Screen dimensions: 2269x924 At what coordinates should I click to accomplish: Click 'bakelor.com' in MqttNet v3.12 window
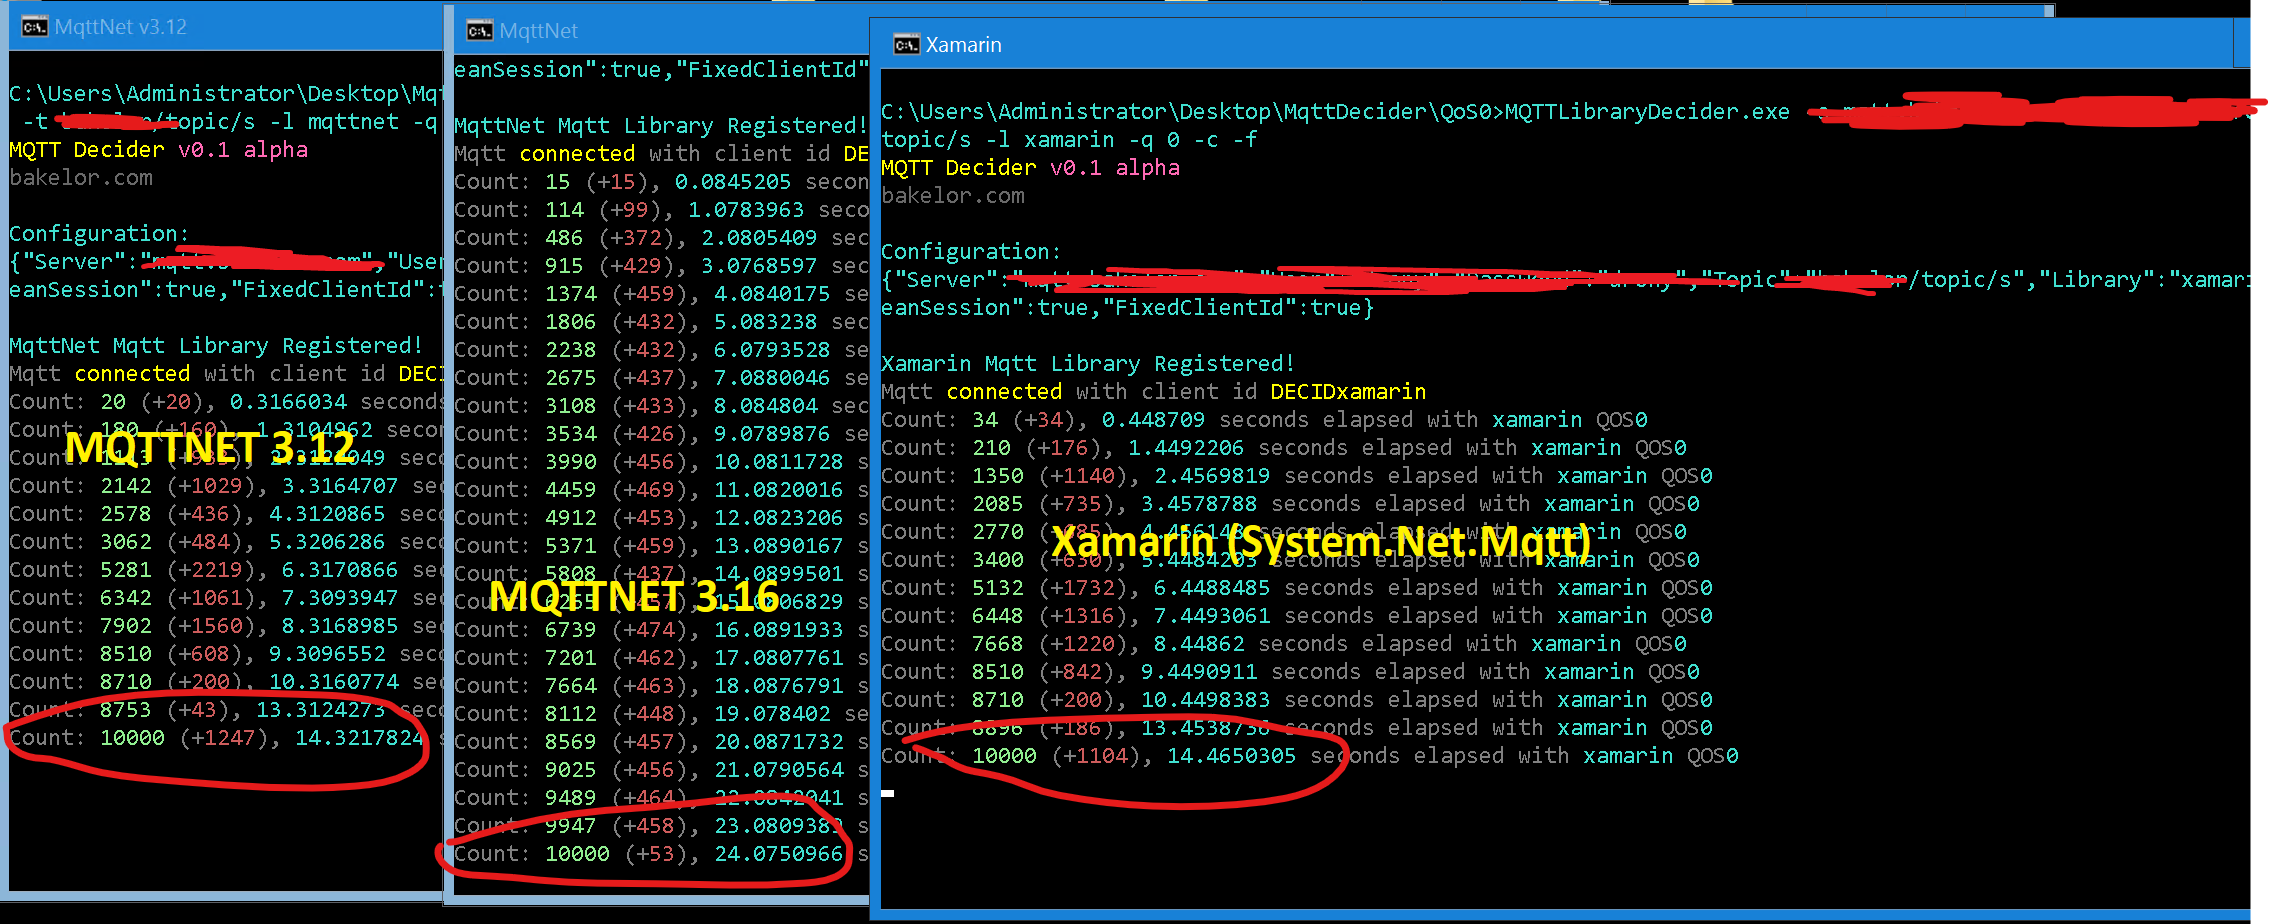(x=81, y=178)
